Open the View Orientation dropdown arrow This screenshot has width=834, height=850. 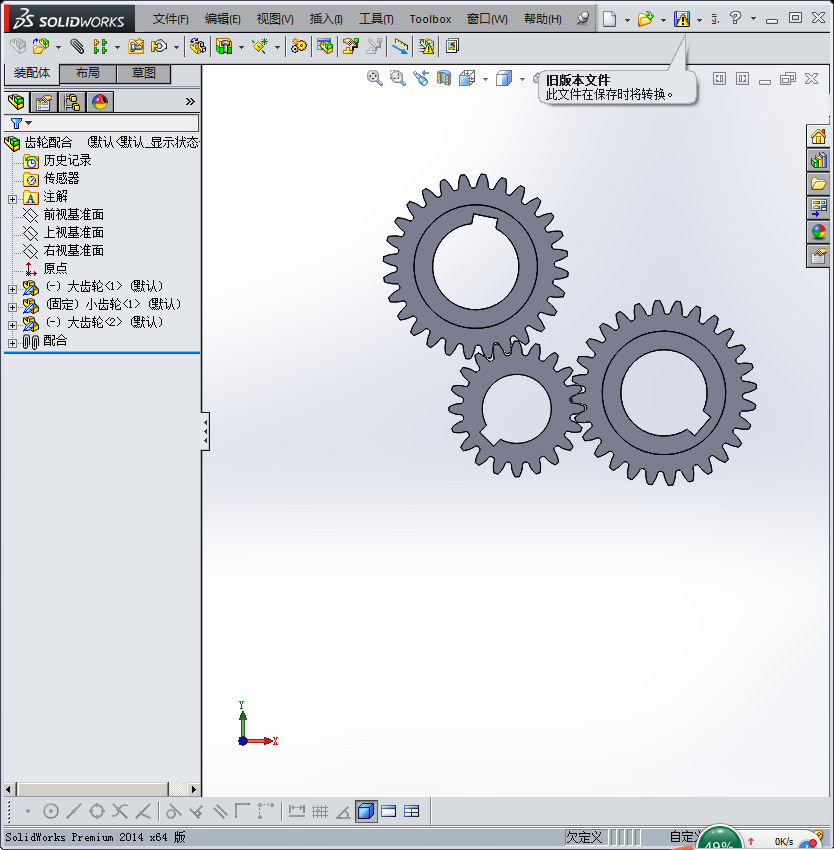pos(484,79)
